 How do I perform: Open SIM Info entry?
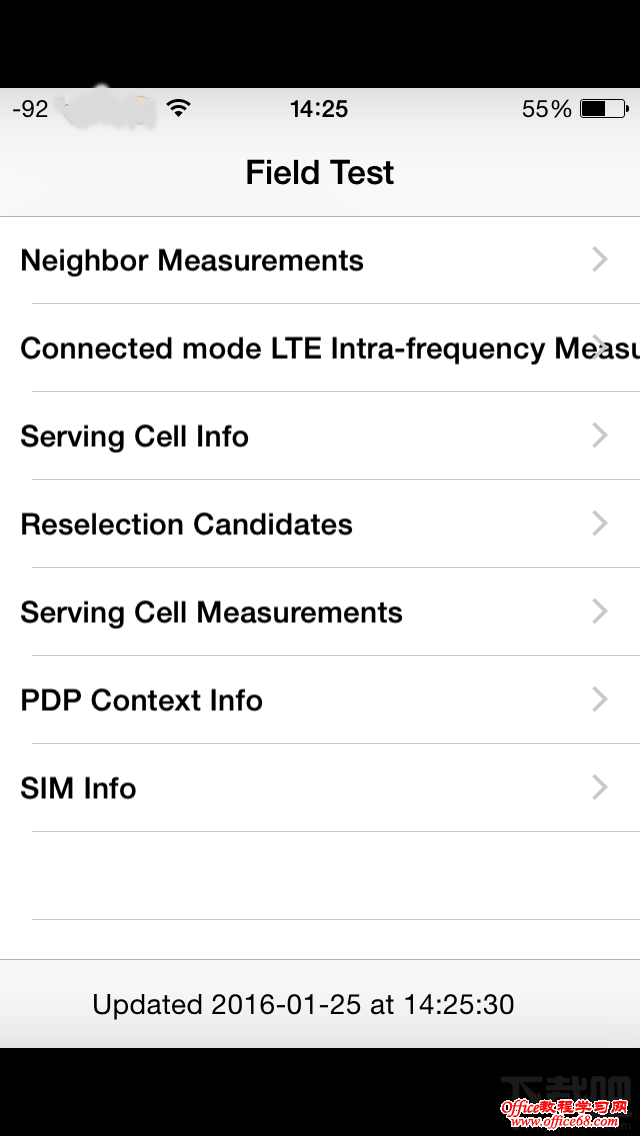pos(79,789)
